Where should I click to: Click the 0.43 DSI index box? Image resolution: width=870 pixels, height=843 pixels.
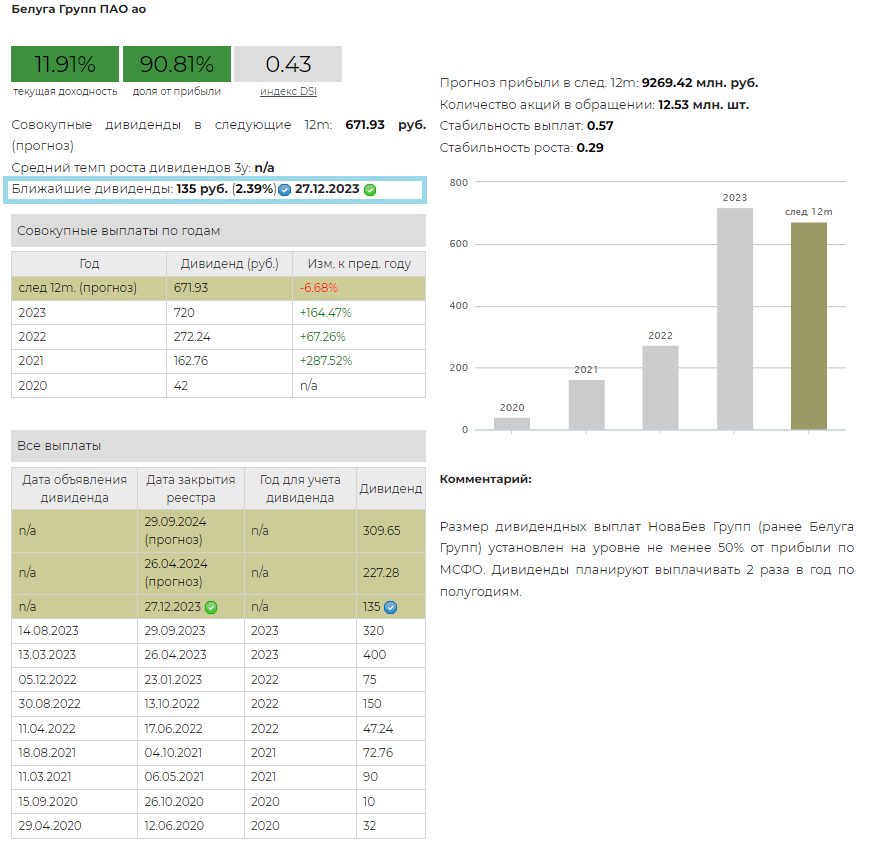coord(288,65)
